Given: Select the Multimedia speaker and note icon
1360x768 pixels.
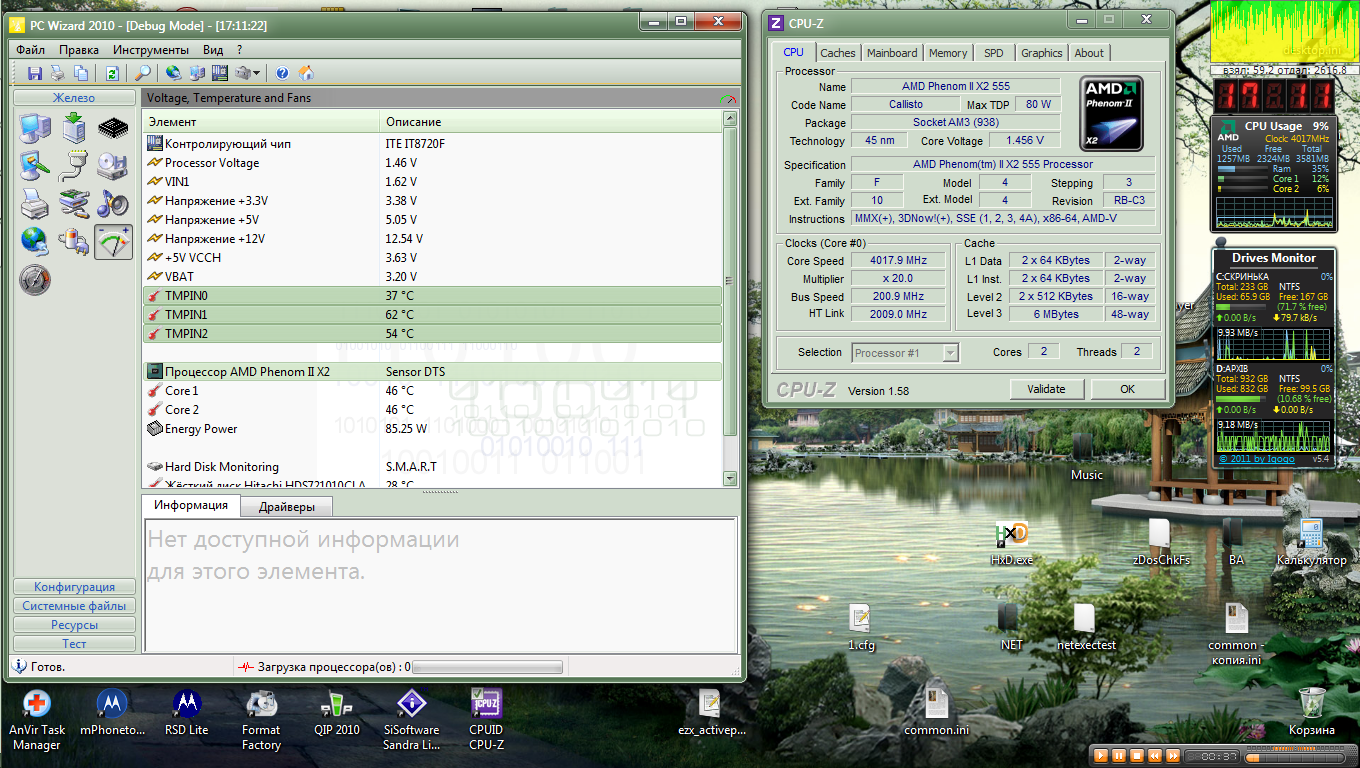Looking at the screenshot, I should point(113,203).
